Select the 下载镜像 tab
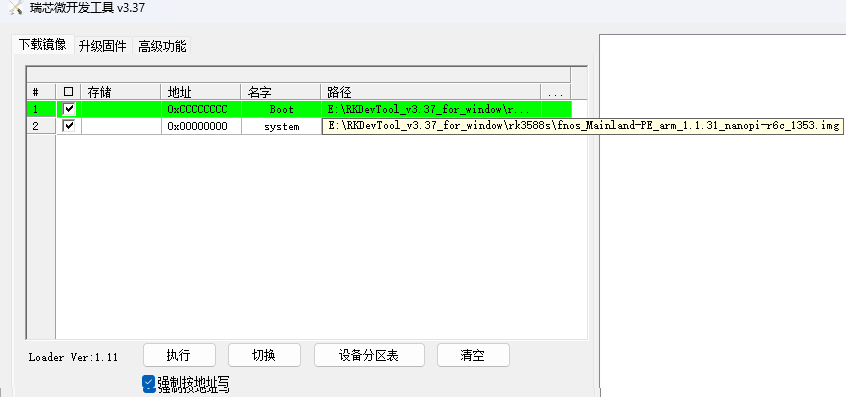 pos(43,45)
